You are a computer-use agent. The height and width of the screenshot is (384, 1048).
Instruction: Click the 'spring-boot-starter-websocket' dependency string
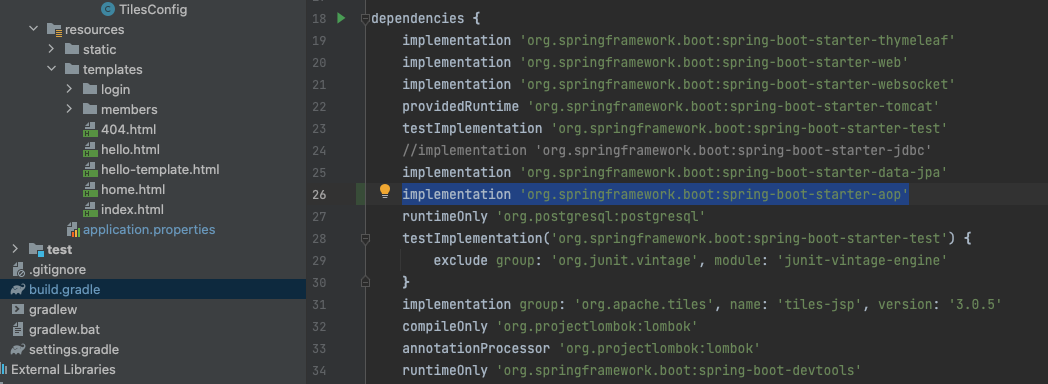coord(737,84)
